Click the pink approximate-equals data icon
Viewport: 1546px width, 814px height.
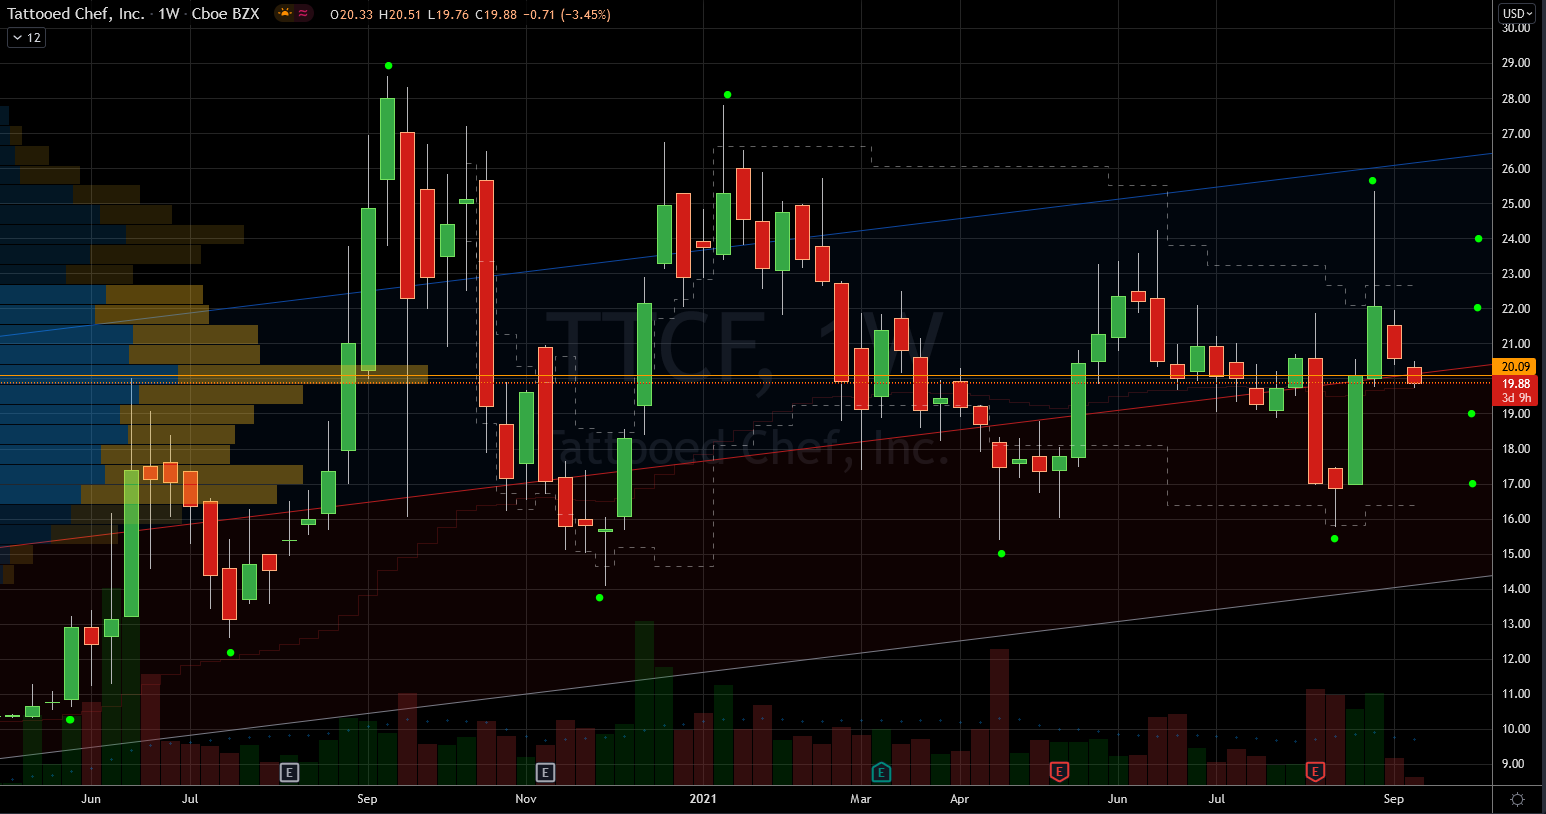(303, 14)
